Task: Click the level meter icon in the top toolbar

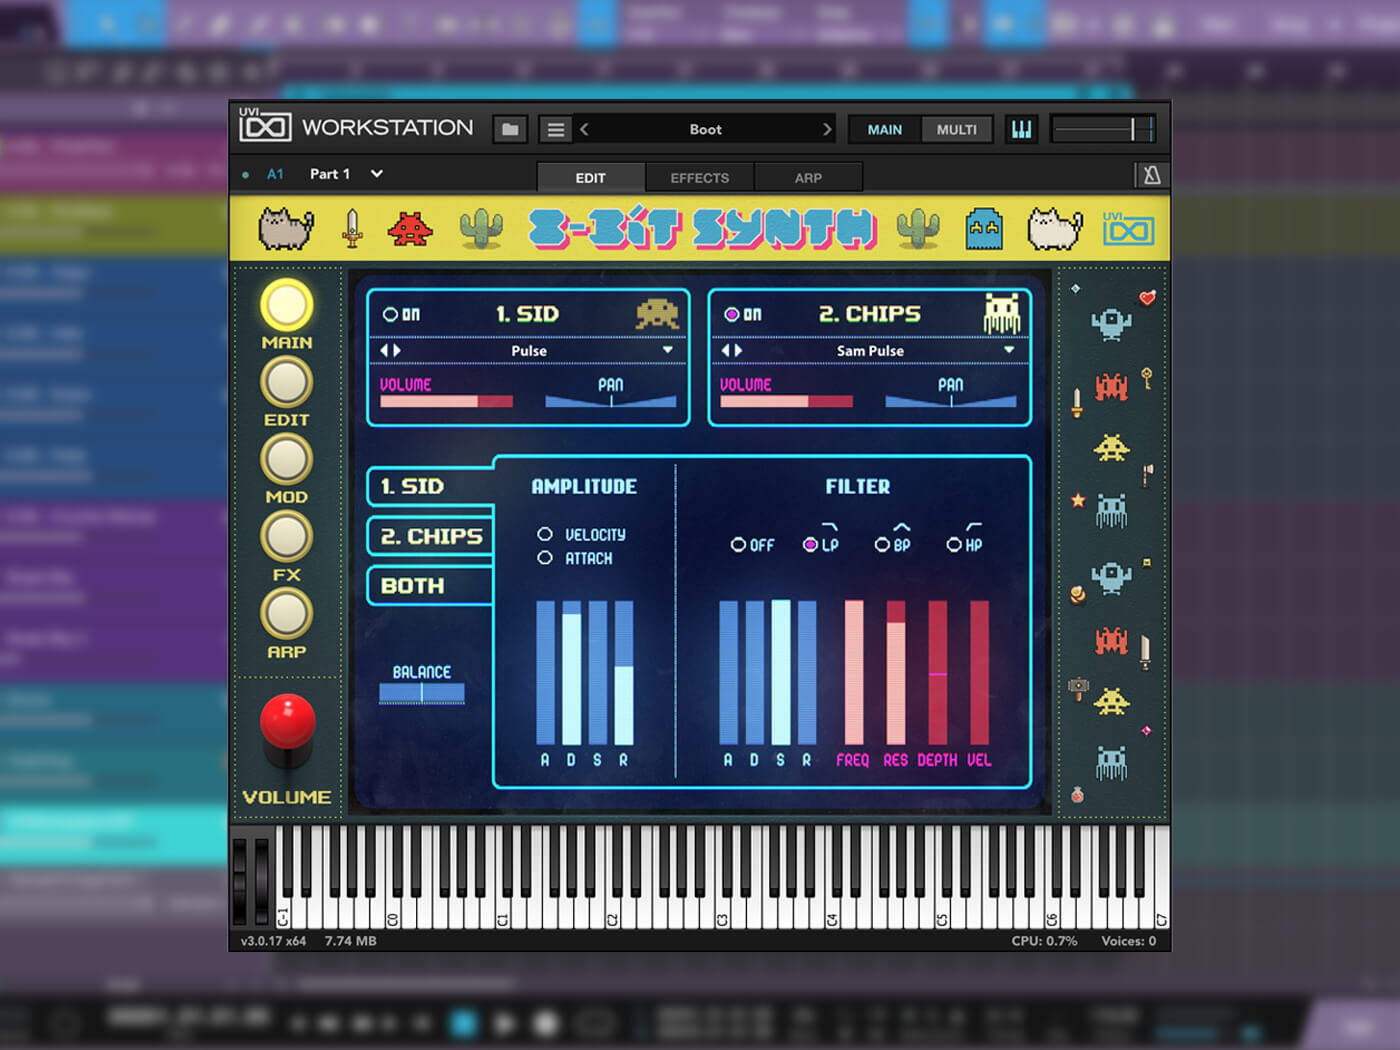Action: pos(1021,129)
